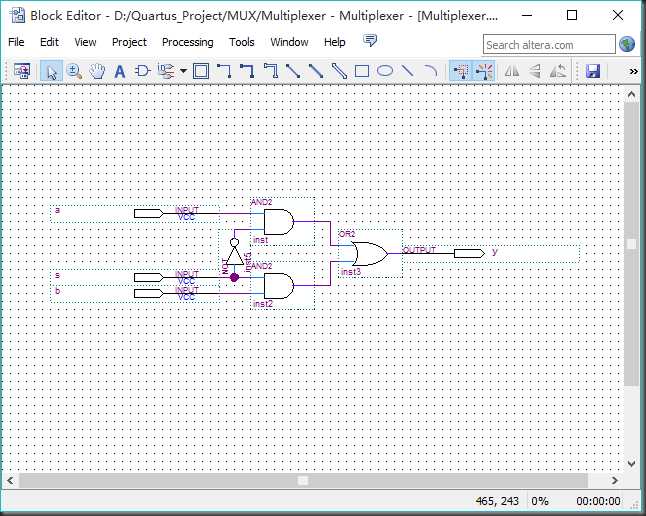Click Rotate Left icon
Viewport: 646px width, 516px height.
coord(558,71)
